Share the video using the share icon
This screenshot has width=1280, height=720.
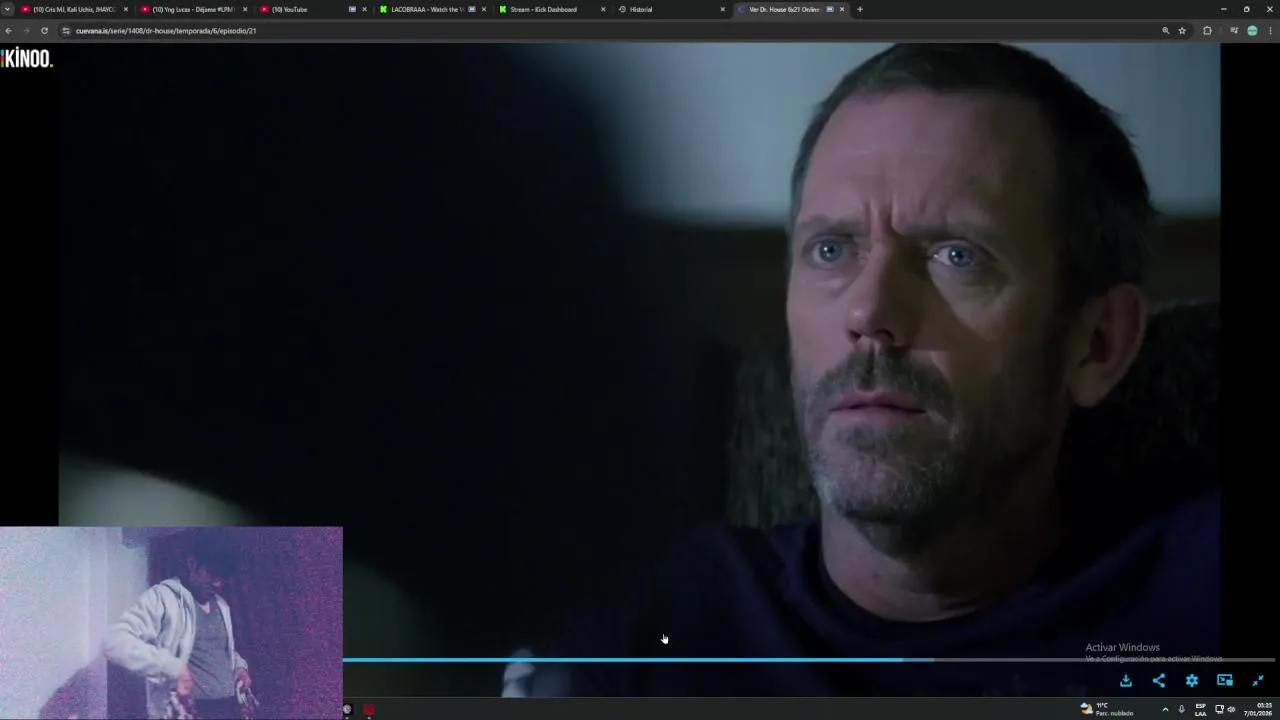coord(1159,680)
